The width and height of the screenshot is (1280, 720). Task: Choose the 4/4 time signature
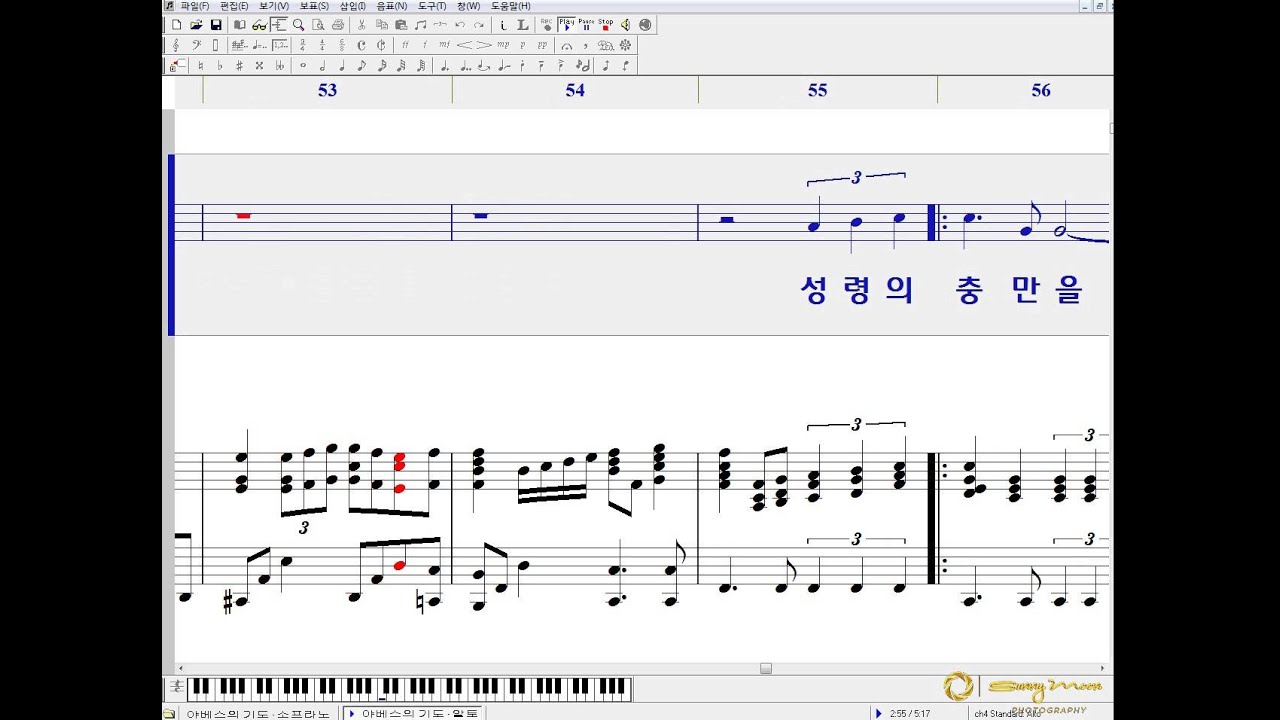coord(322,45)
